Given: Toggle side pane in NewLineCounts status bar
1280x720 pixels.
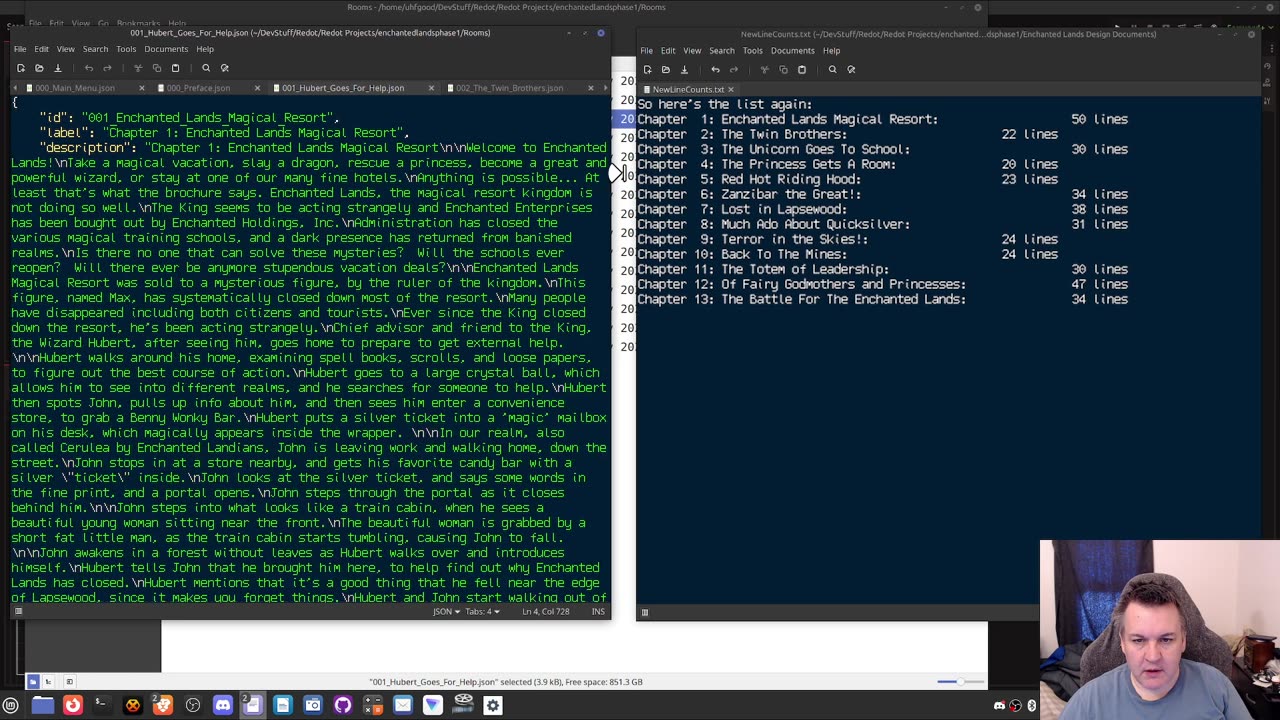Looking at the screenshot, I should [645, 612].
